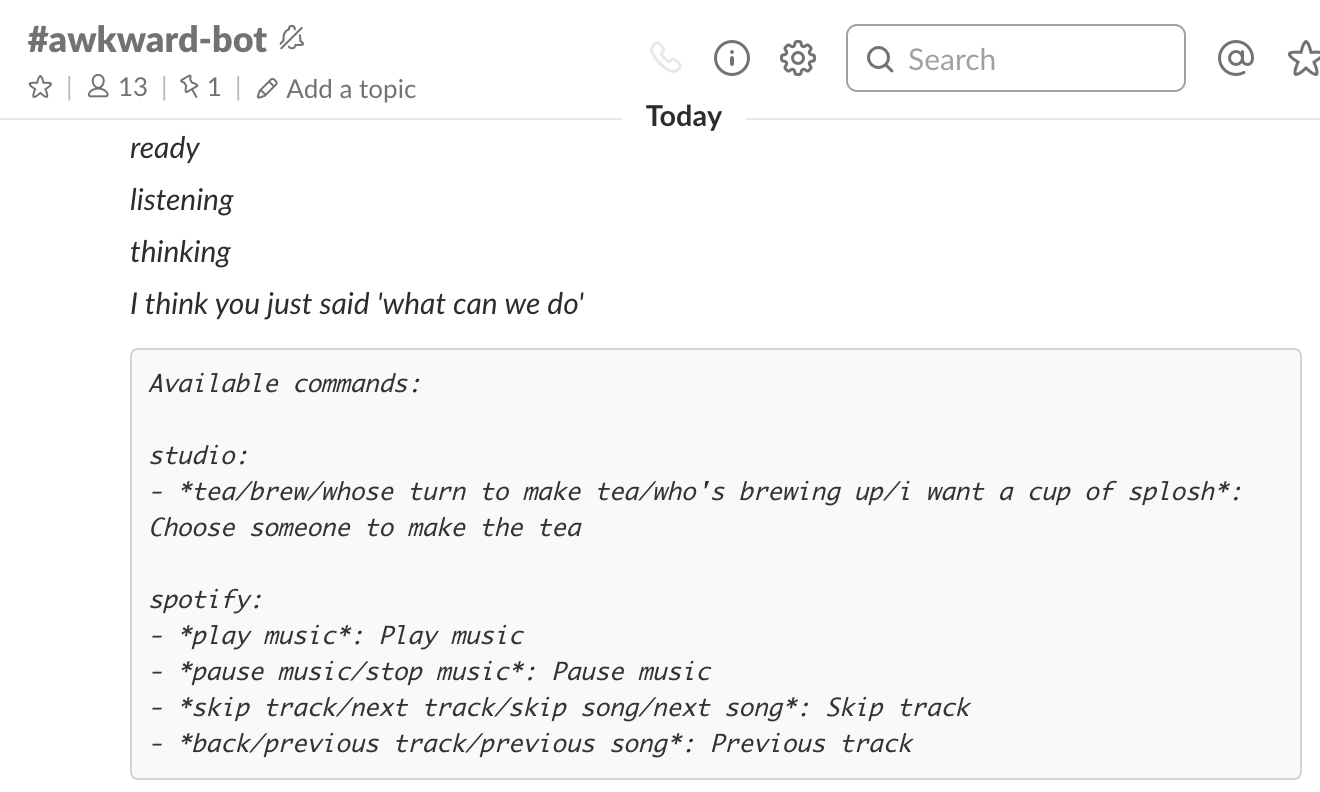Show mentions with the @ icon

[x=1235, y=59]
